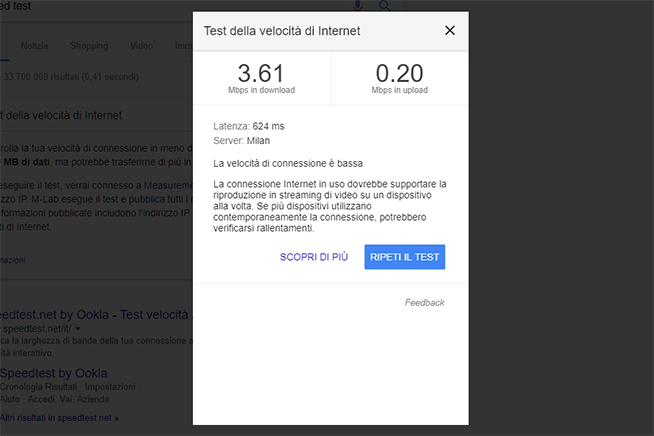Viewport: 654px width, 436px height.
Task: Switch to the Shopping tab
Action: point(89,46)
